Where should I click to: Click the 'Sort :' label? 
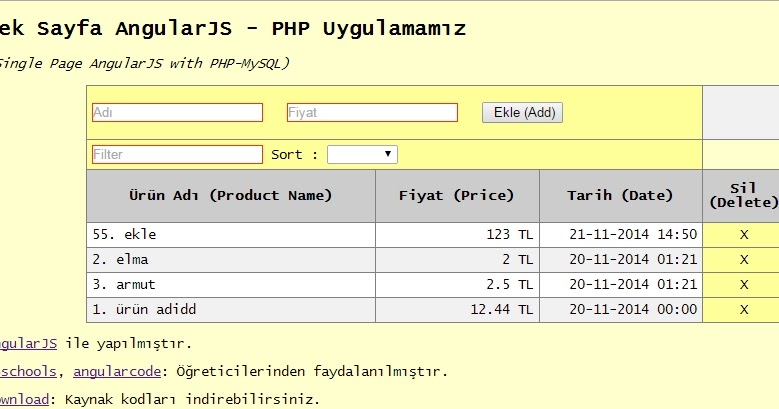tap(294, 155)
